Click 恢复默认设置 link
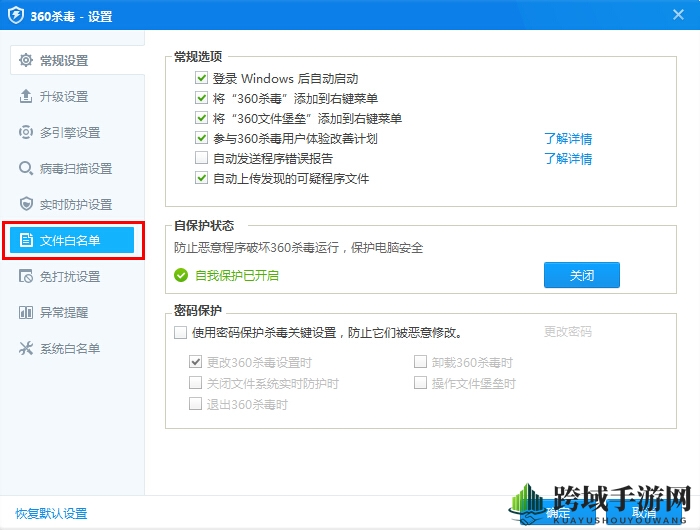700x530 pixels. coord(51,513)
